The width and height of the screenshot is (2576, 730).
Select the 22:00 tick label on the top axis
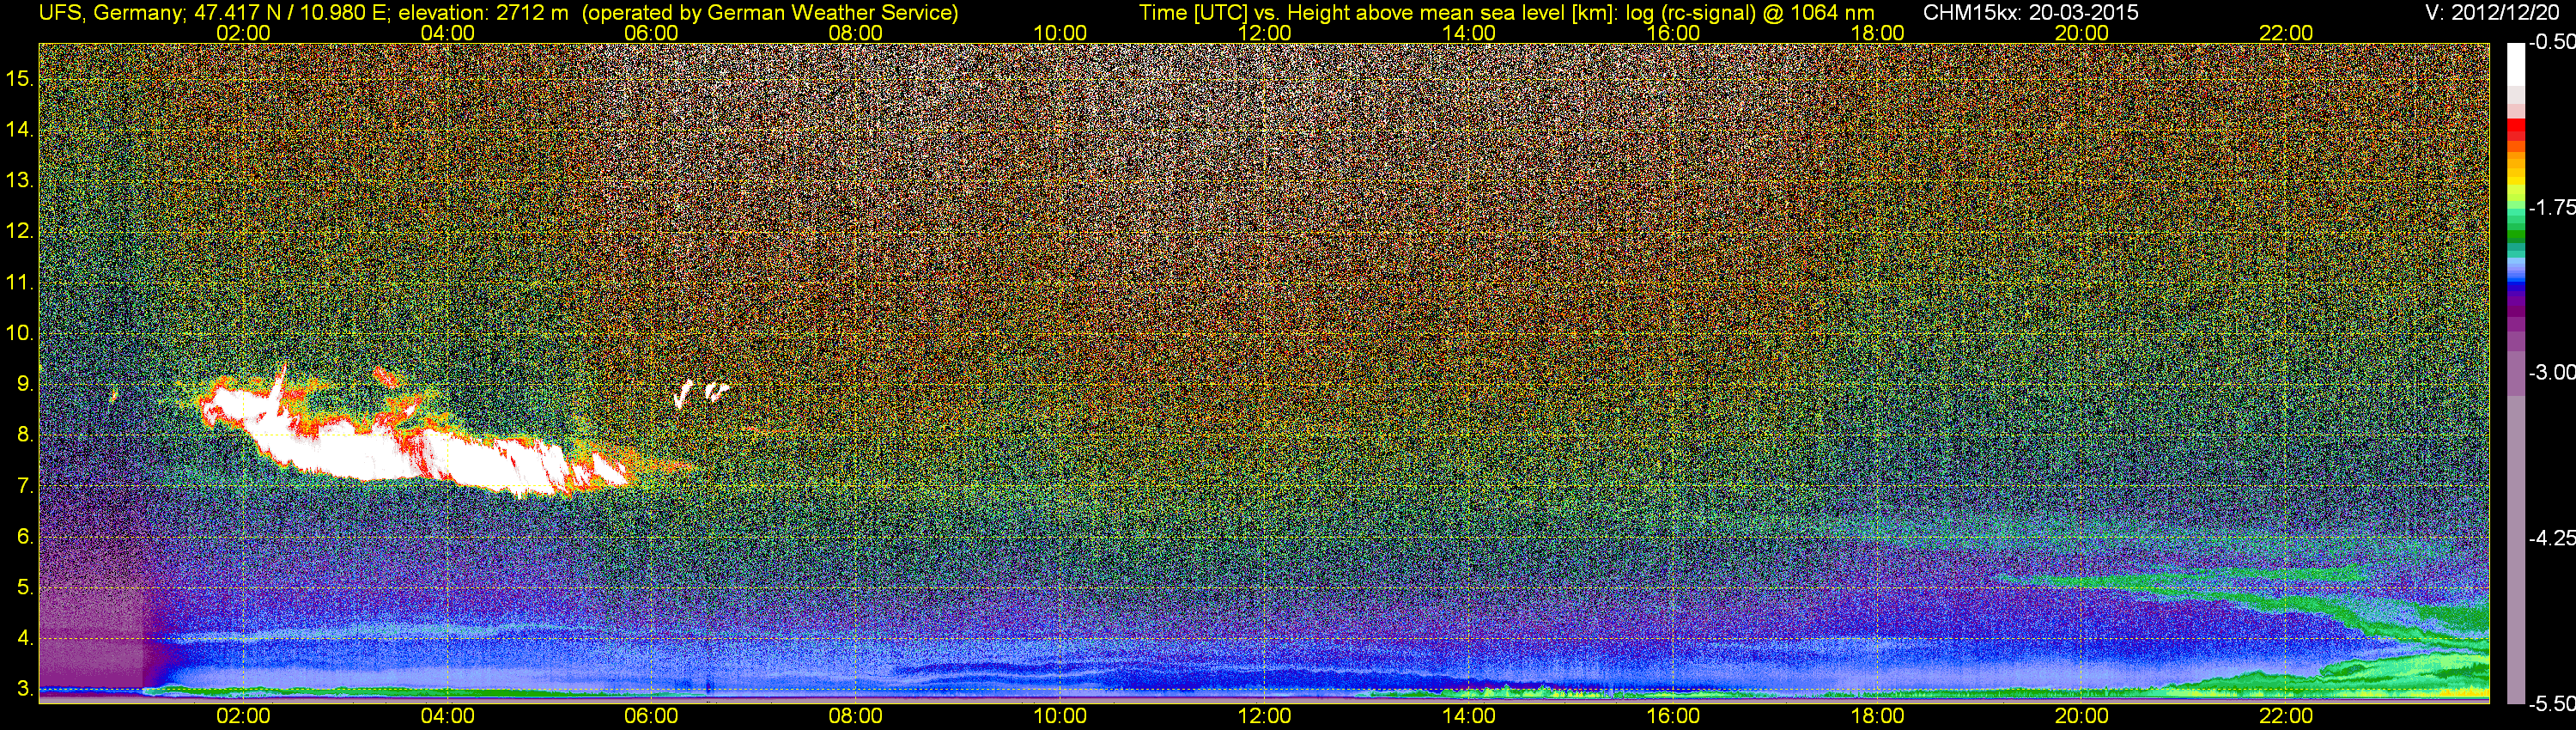2286,33
